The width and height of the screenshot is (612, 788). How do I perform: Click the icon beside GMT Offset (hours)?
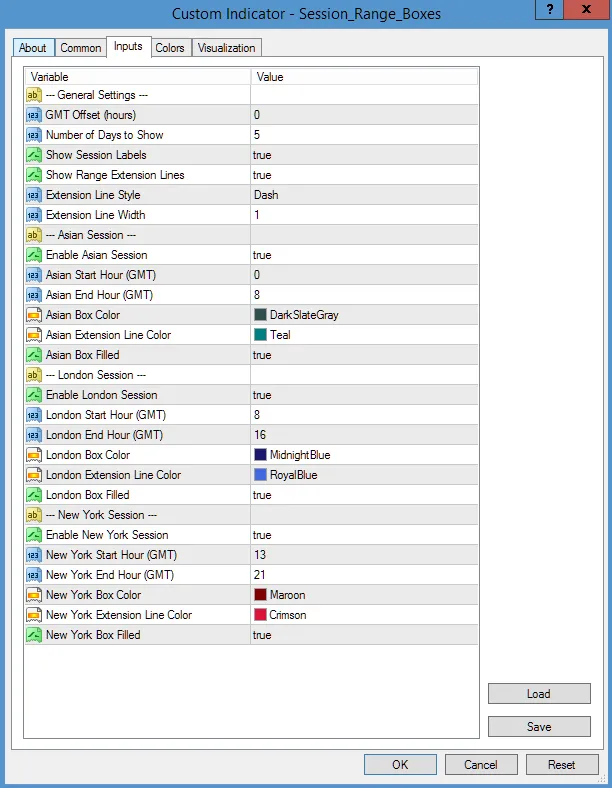pos(34,115)
